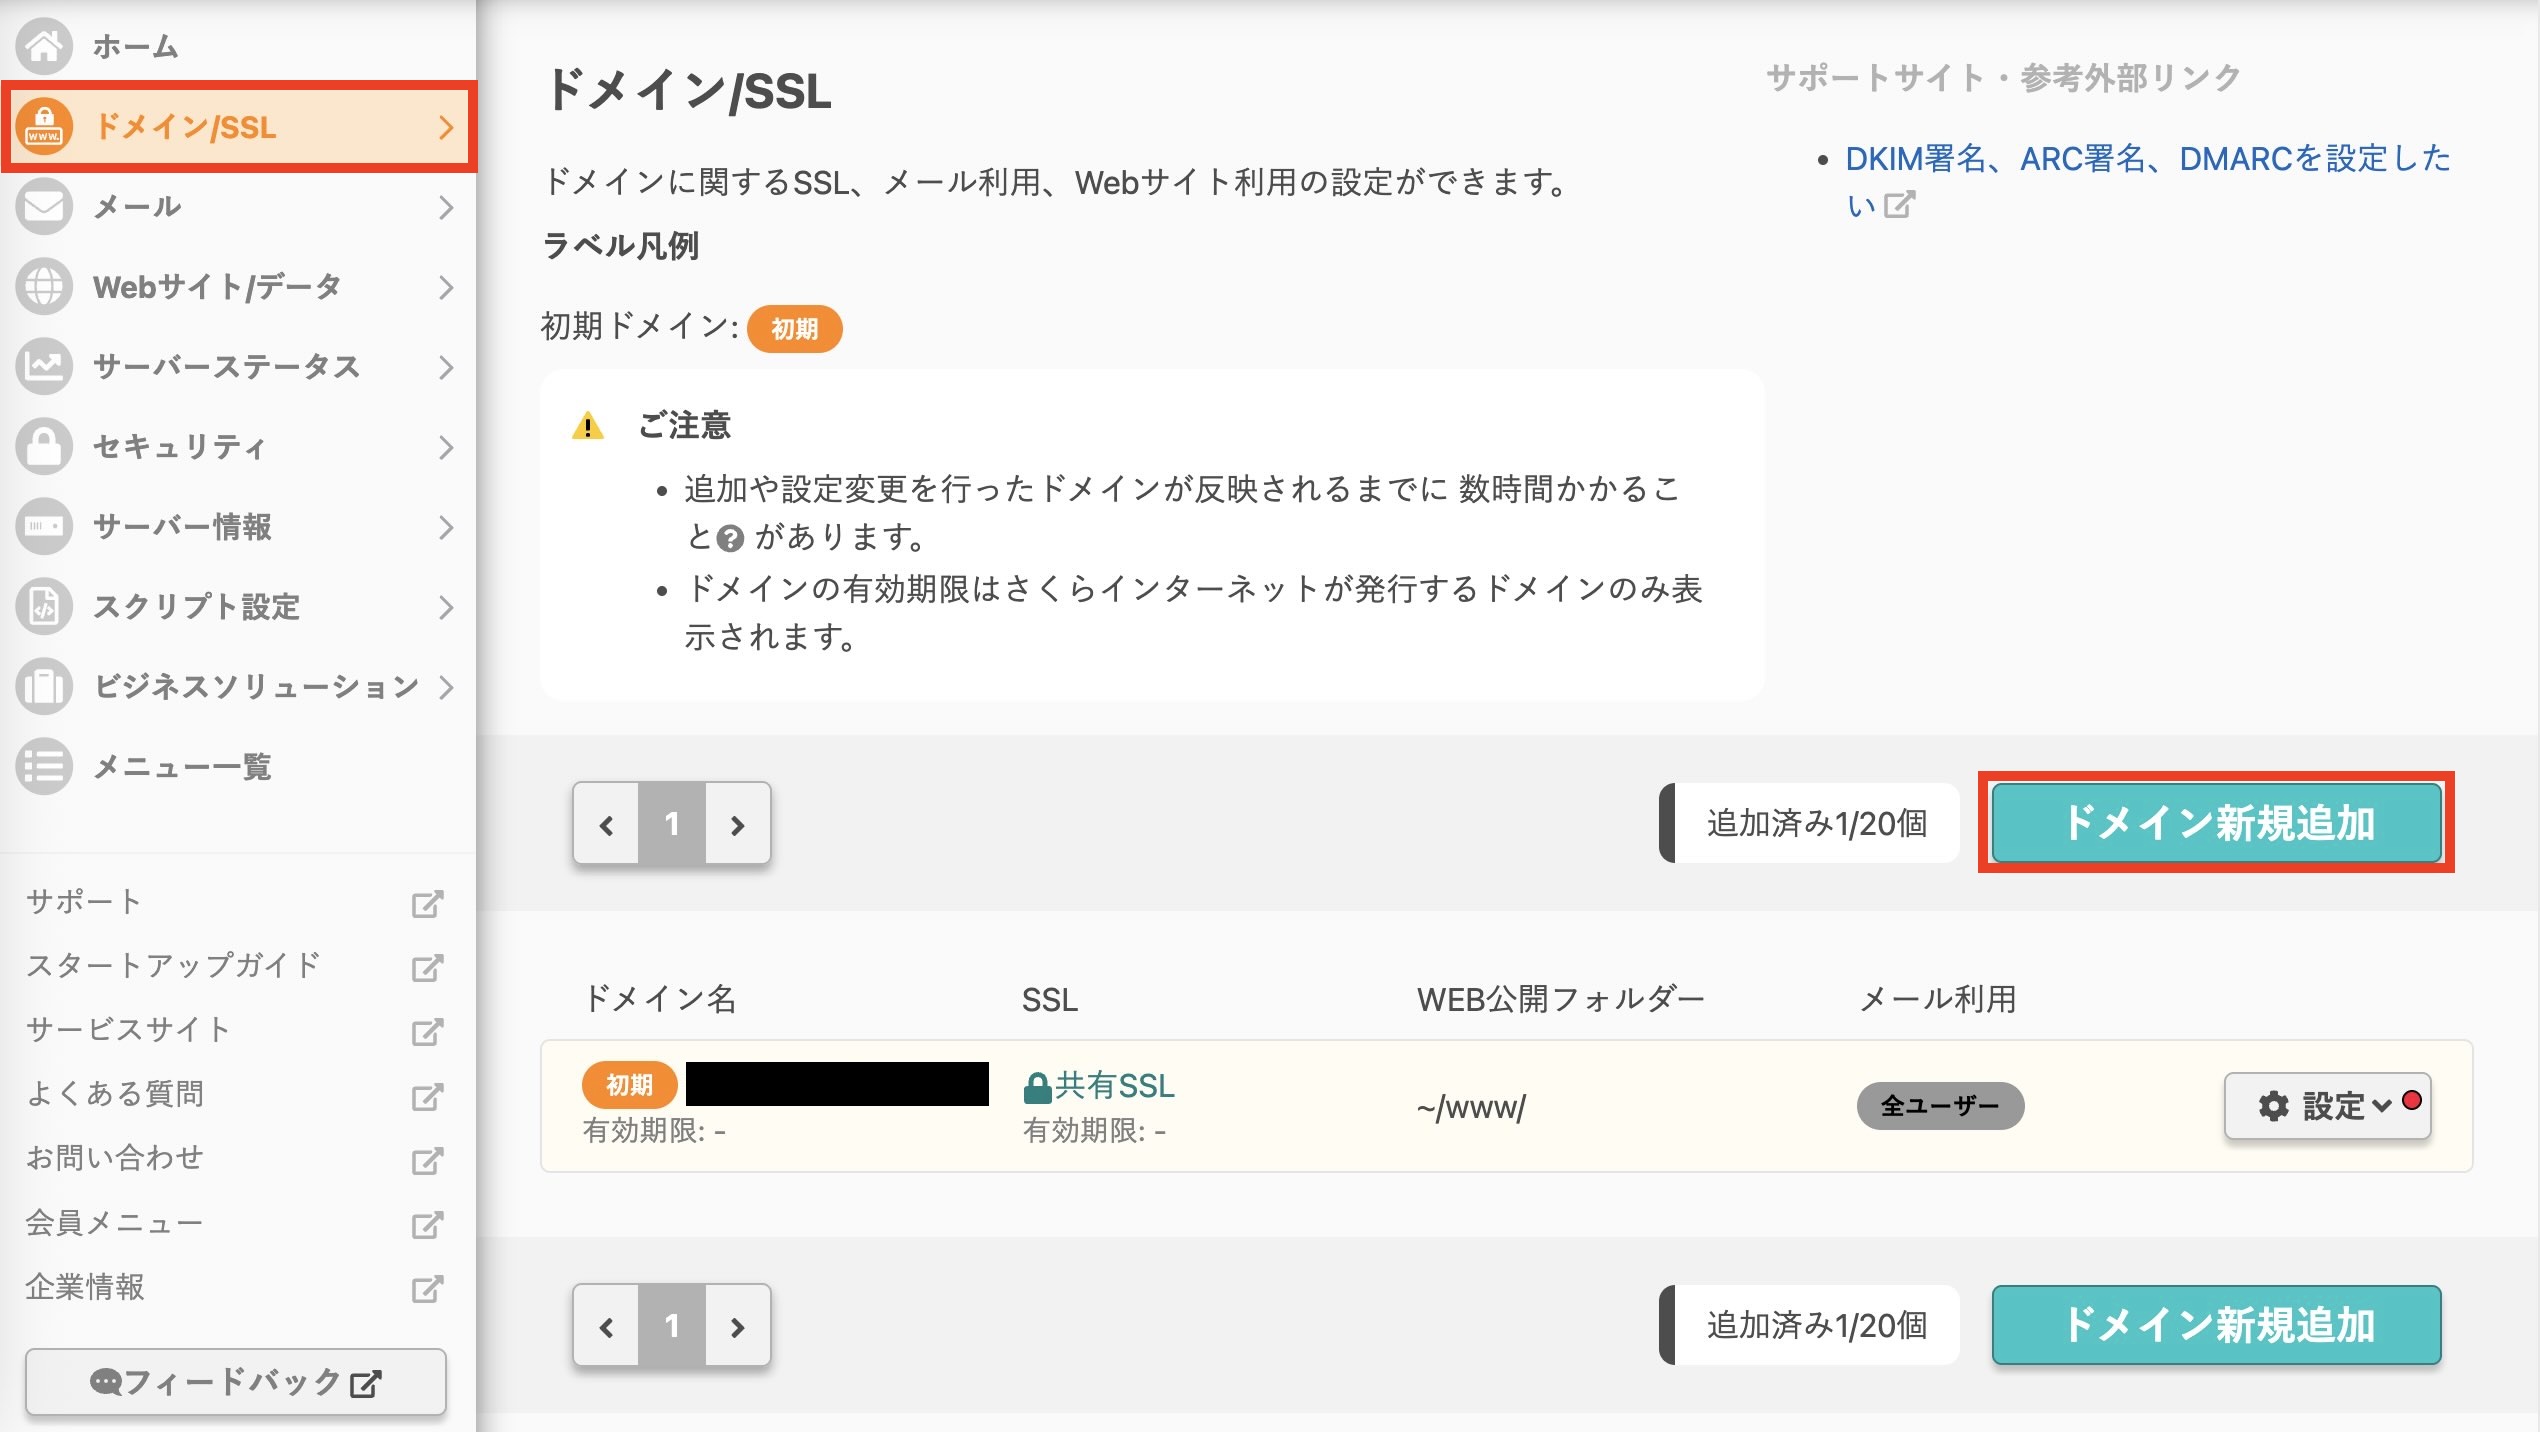Click the Webサイト/データ globe icon
Screen dimensions: 2540x1432
44,287
